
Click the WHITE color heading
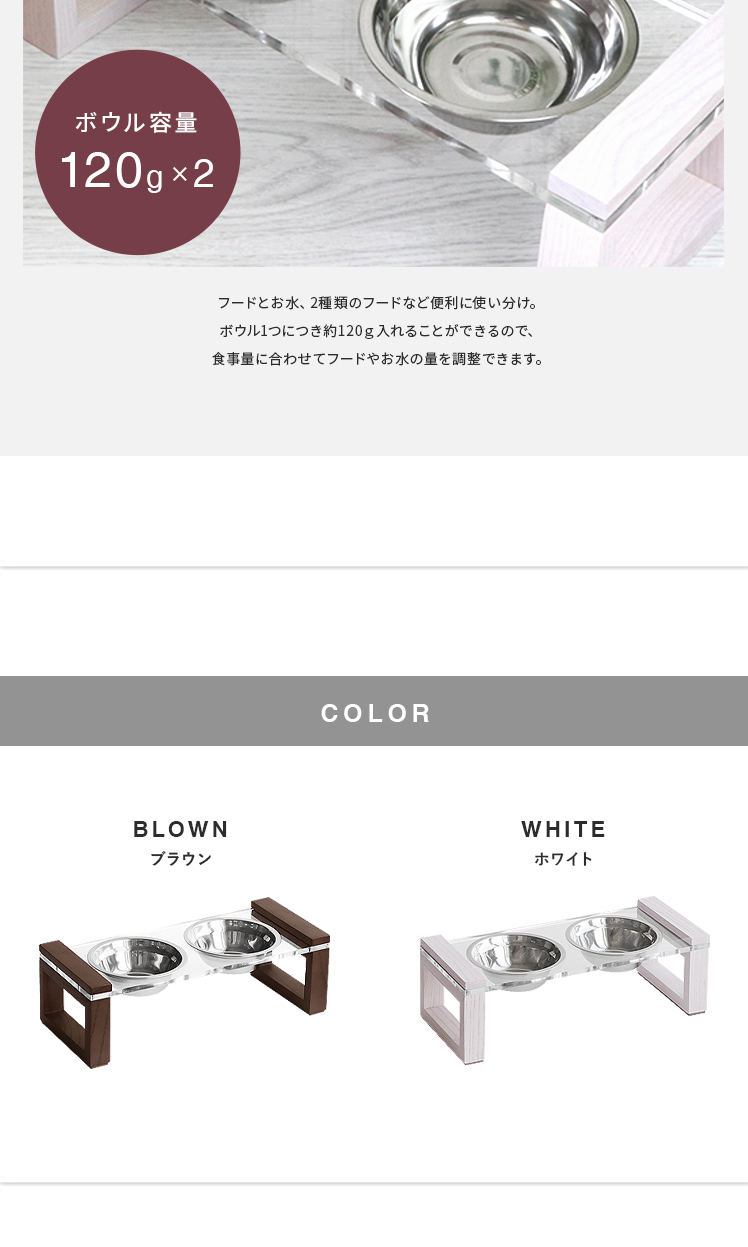coord(564,829)
